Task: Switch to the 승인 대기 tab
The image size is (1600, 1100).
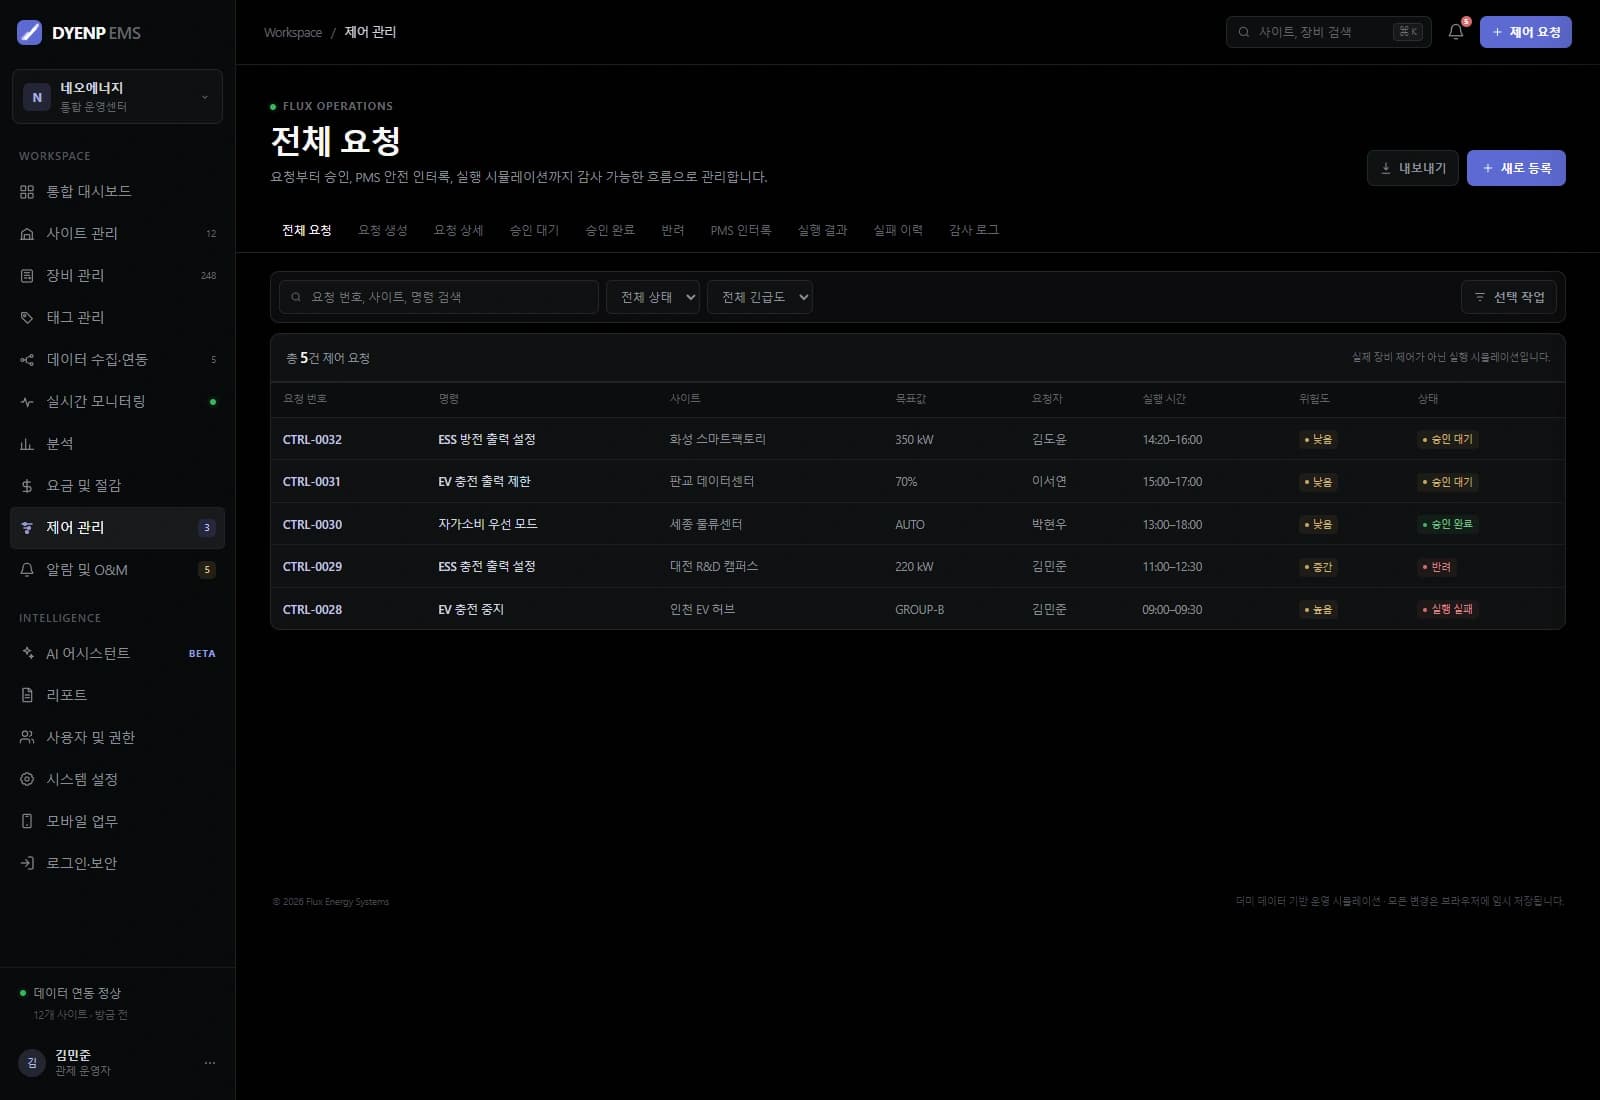Action: click(x=534, y=230)
